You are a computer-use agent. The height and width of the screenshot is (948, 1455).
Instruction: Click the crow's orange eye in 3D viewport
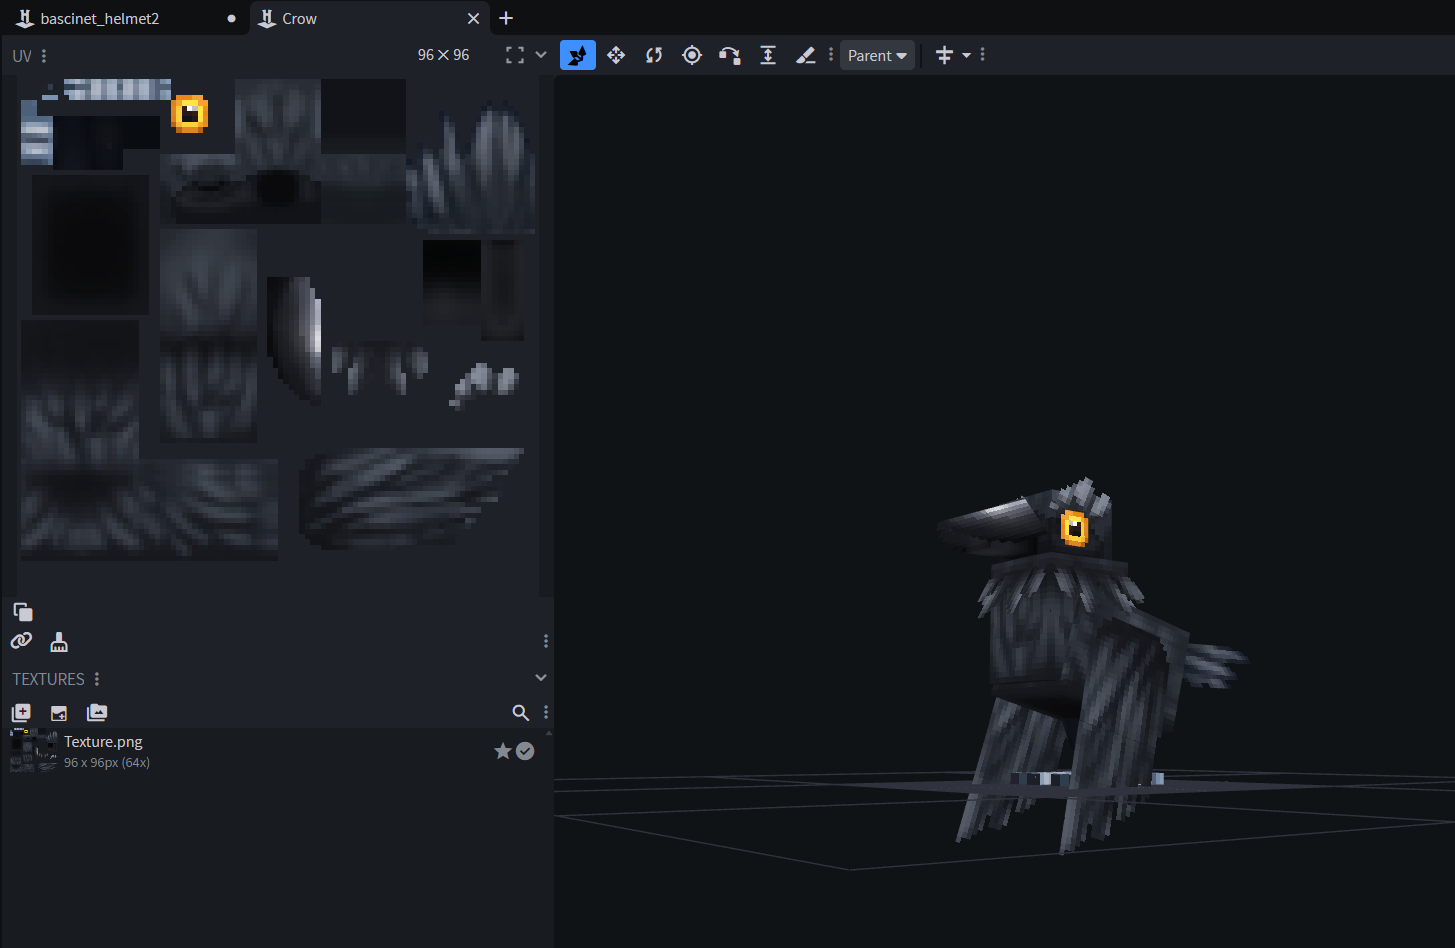pos(1074,527)
